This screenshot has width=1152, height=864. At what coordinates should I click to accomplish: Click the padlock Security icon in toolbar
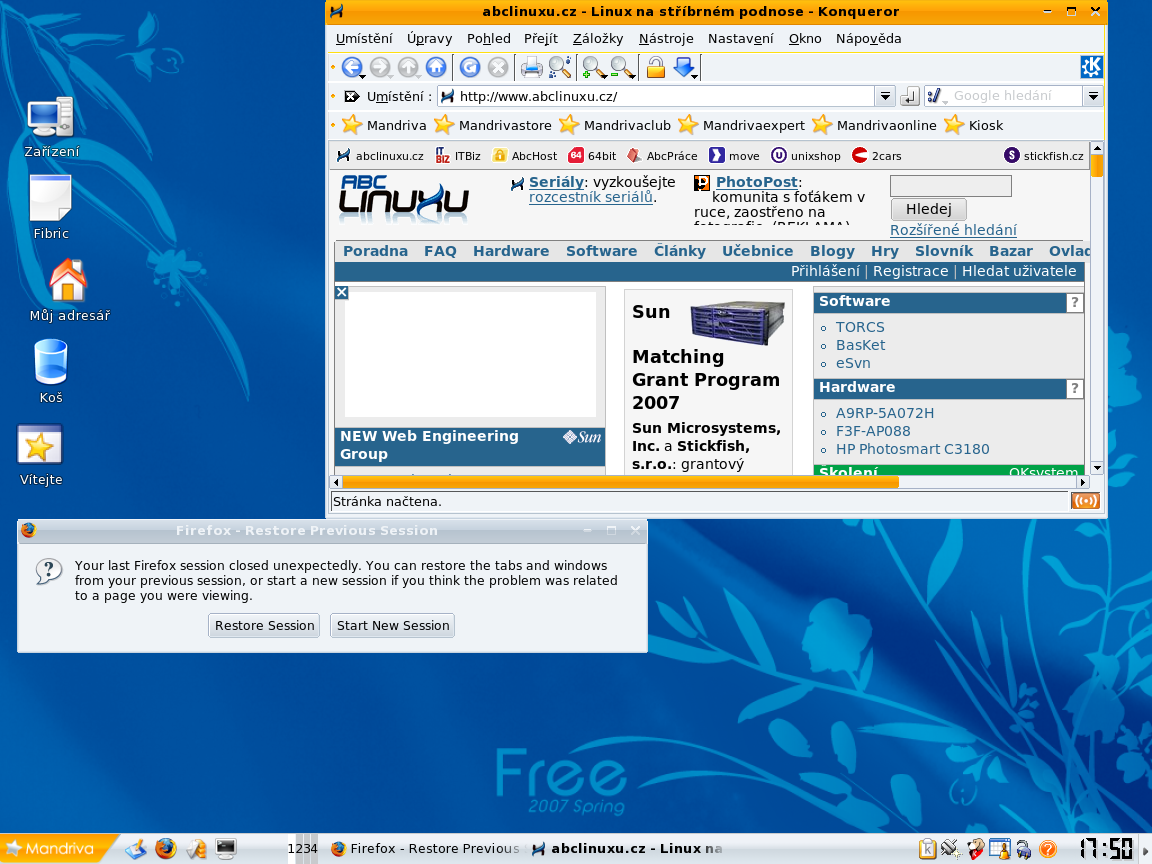[x=655, y=68]
